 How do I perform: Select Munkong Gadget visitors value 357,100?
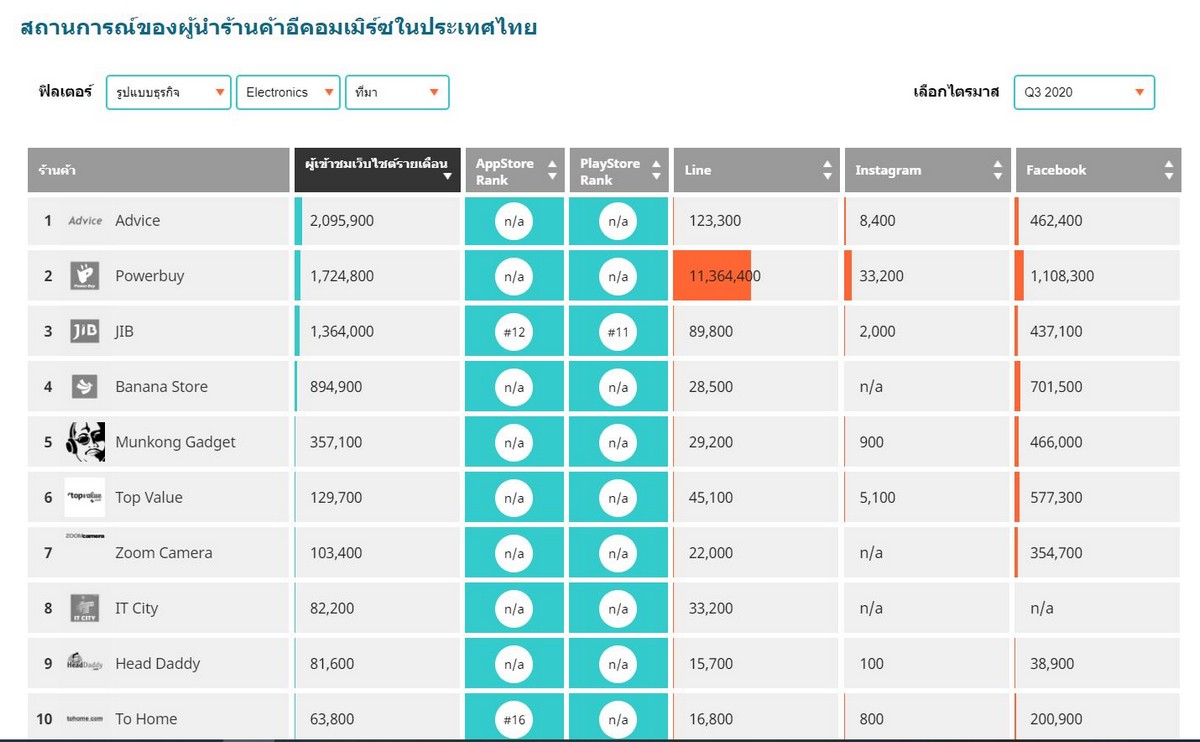click(336, 442)
